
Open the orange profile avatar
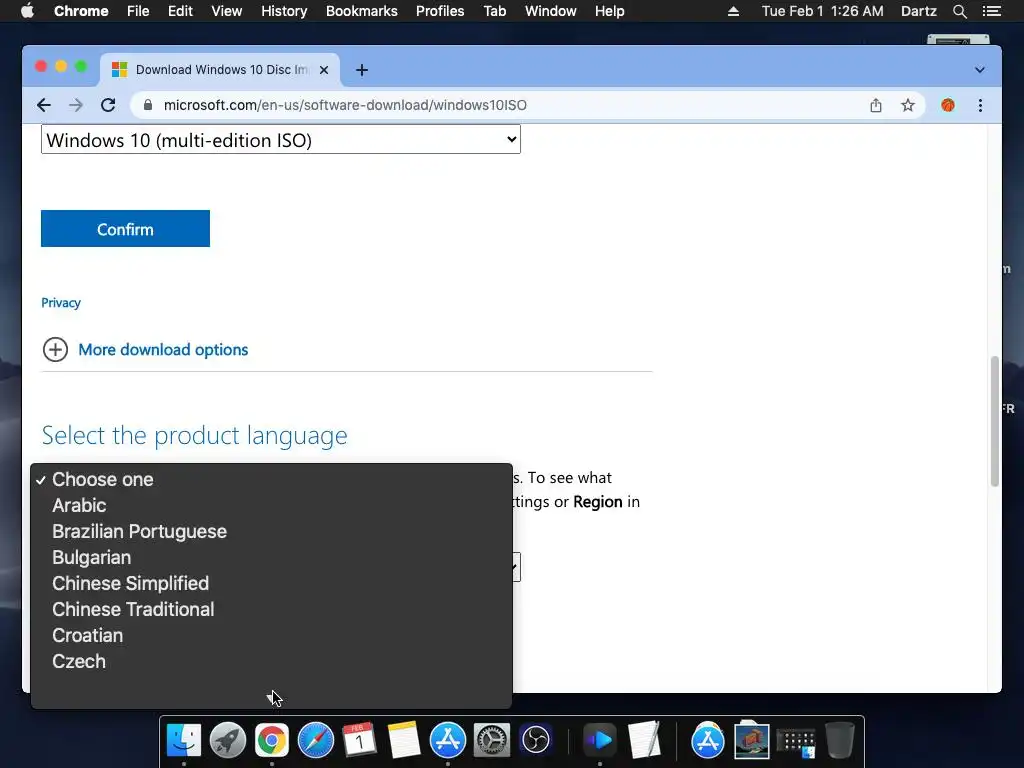[948, 105]
